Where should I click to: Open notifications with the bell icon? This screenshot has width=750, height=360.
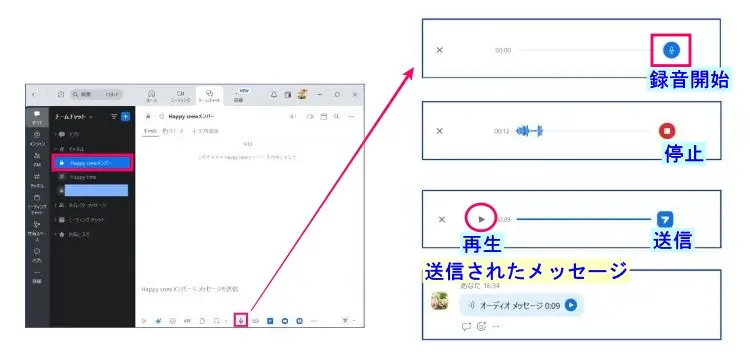pyautogui.click(x=274, y=95)
